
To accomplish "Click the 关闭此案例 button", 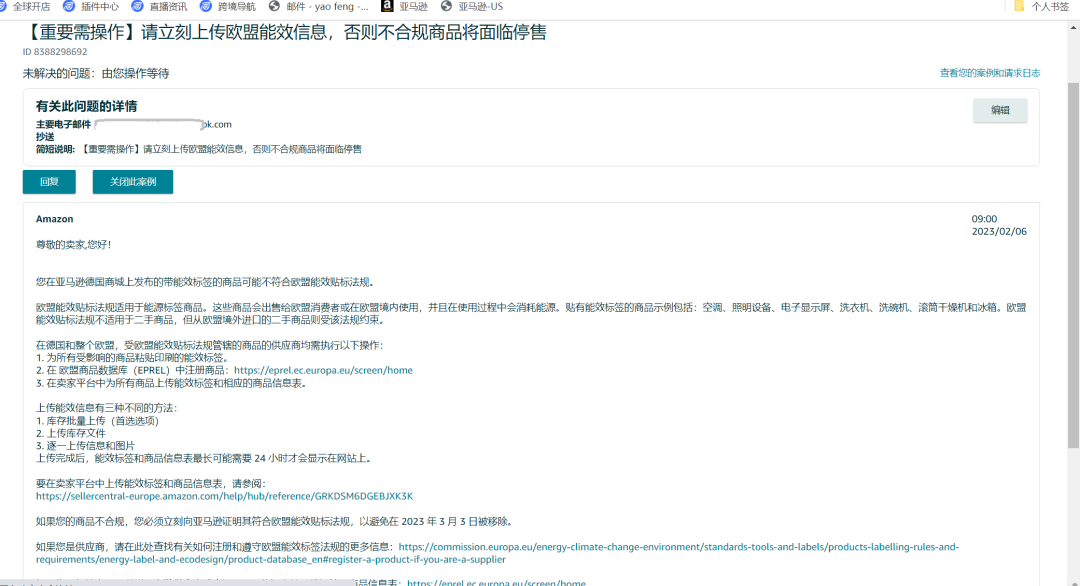I will pyautogui.click(x=132, y=182).
